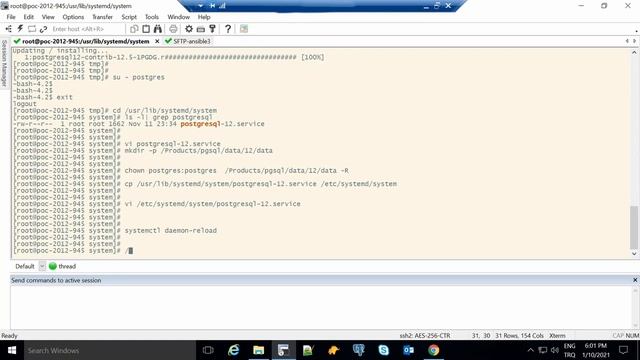Click the 'systemctl daemon-reload' command line
Viewport: 640px width, 360px height.
(171, 231)
